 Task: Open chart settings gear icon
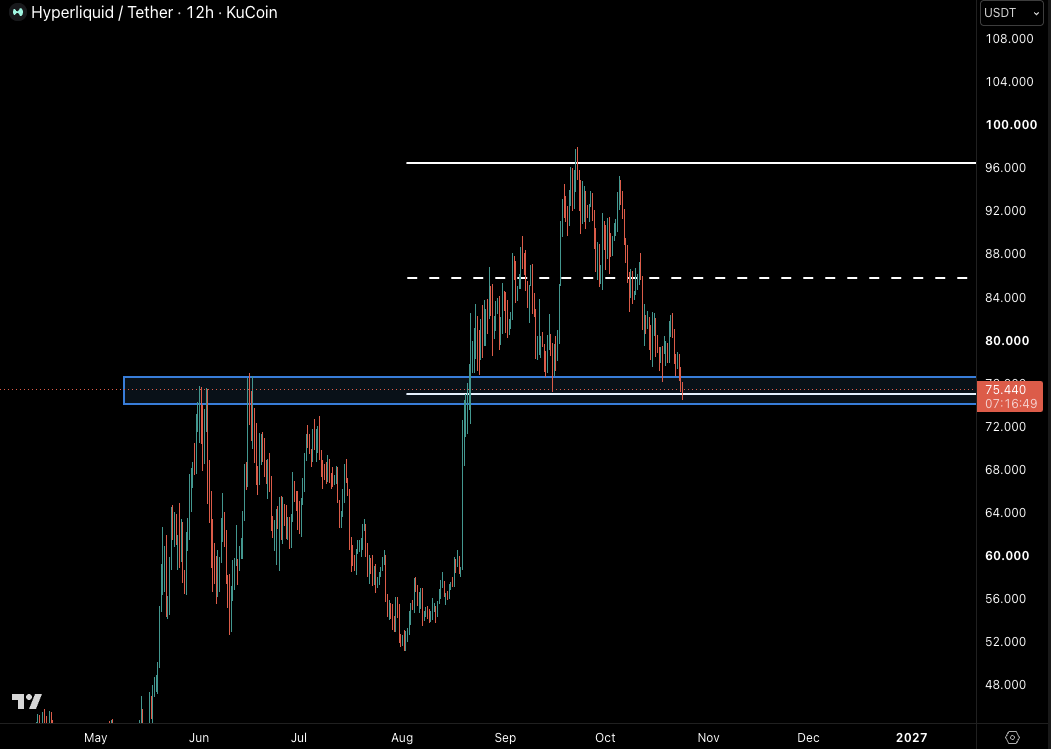[1013, 738]
